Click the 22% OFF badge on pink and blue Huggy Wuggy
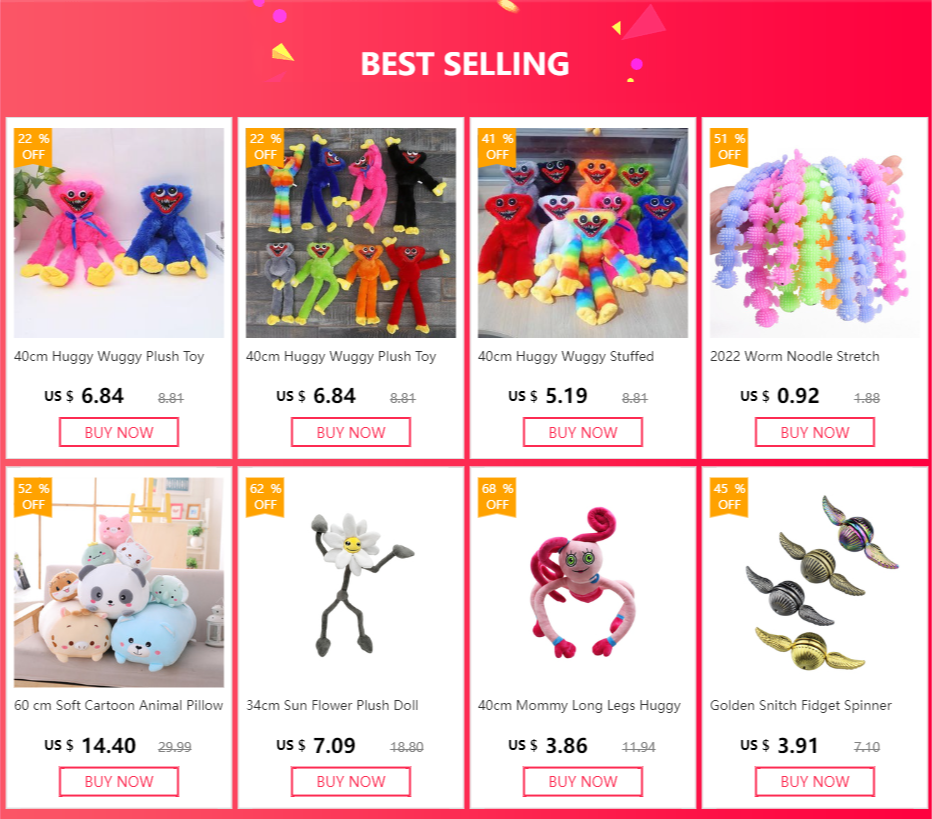The width and height of the screenshot is (932, 819). click(33, 147)
